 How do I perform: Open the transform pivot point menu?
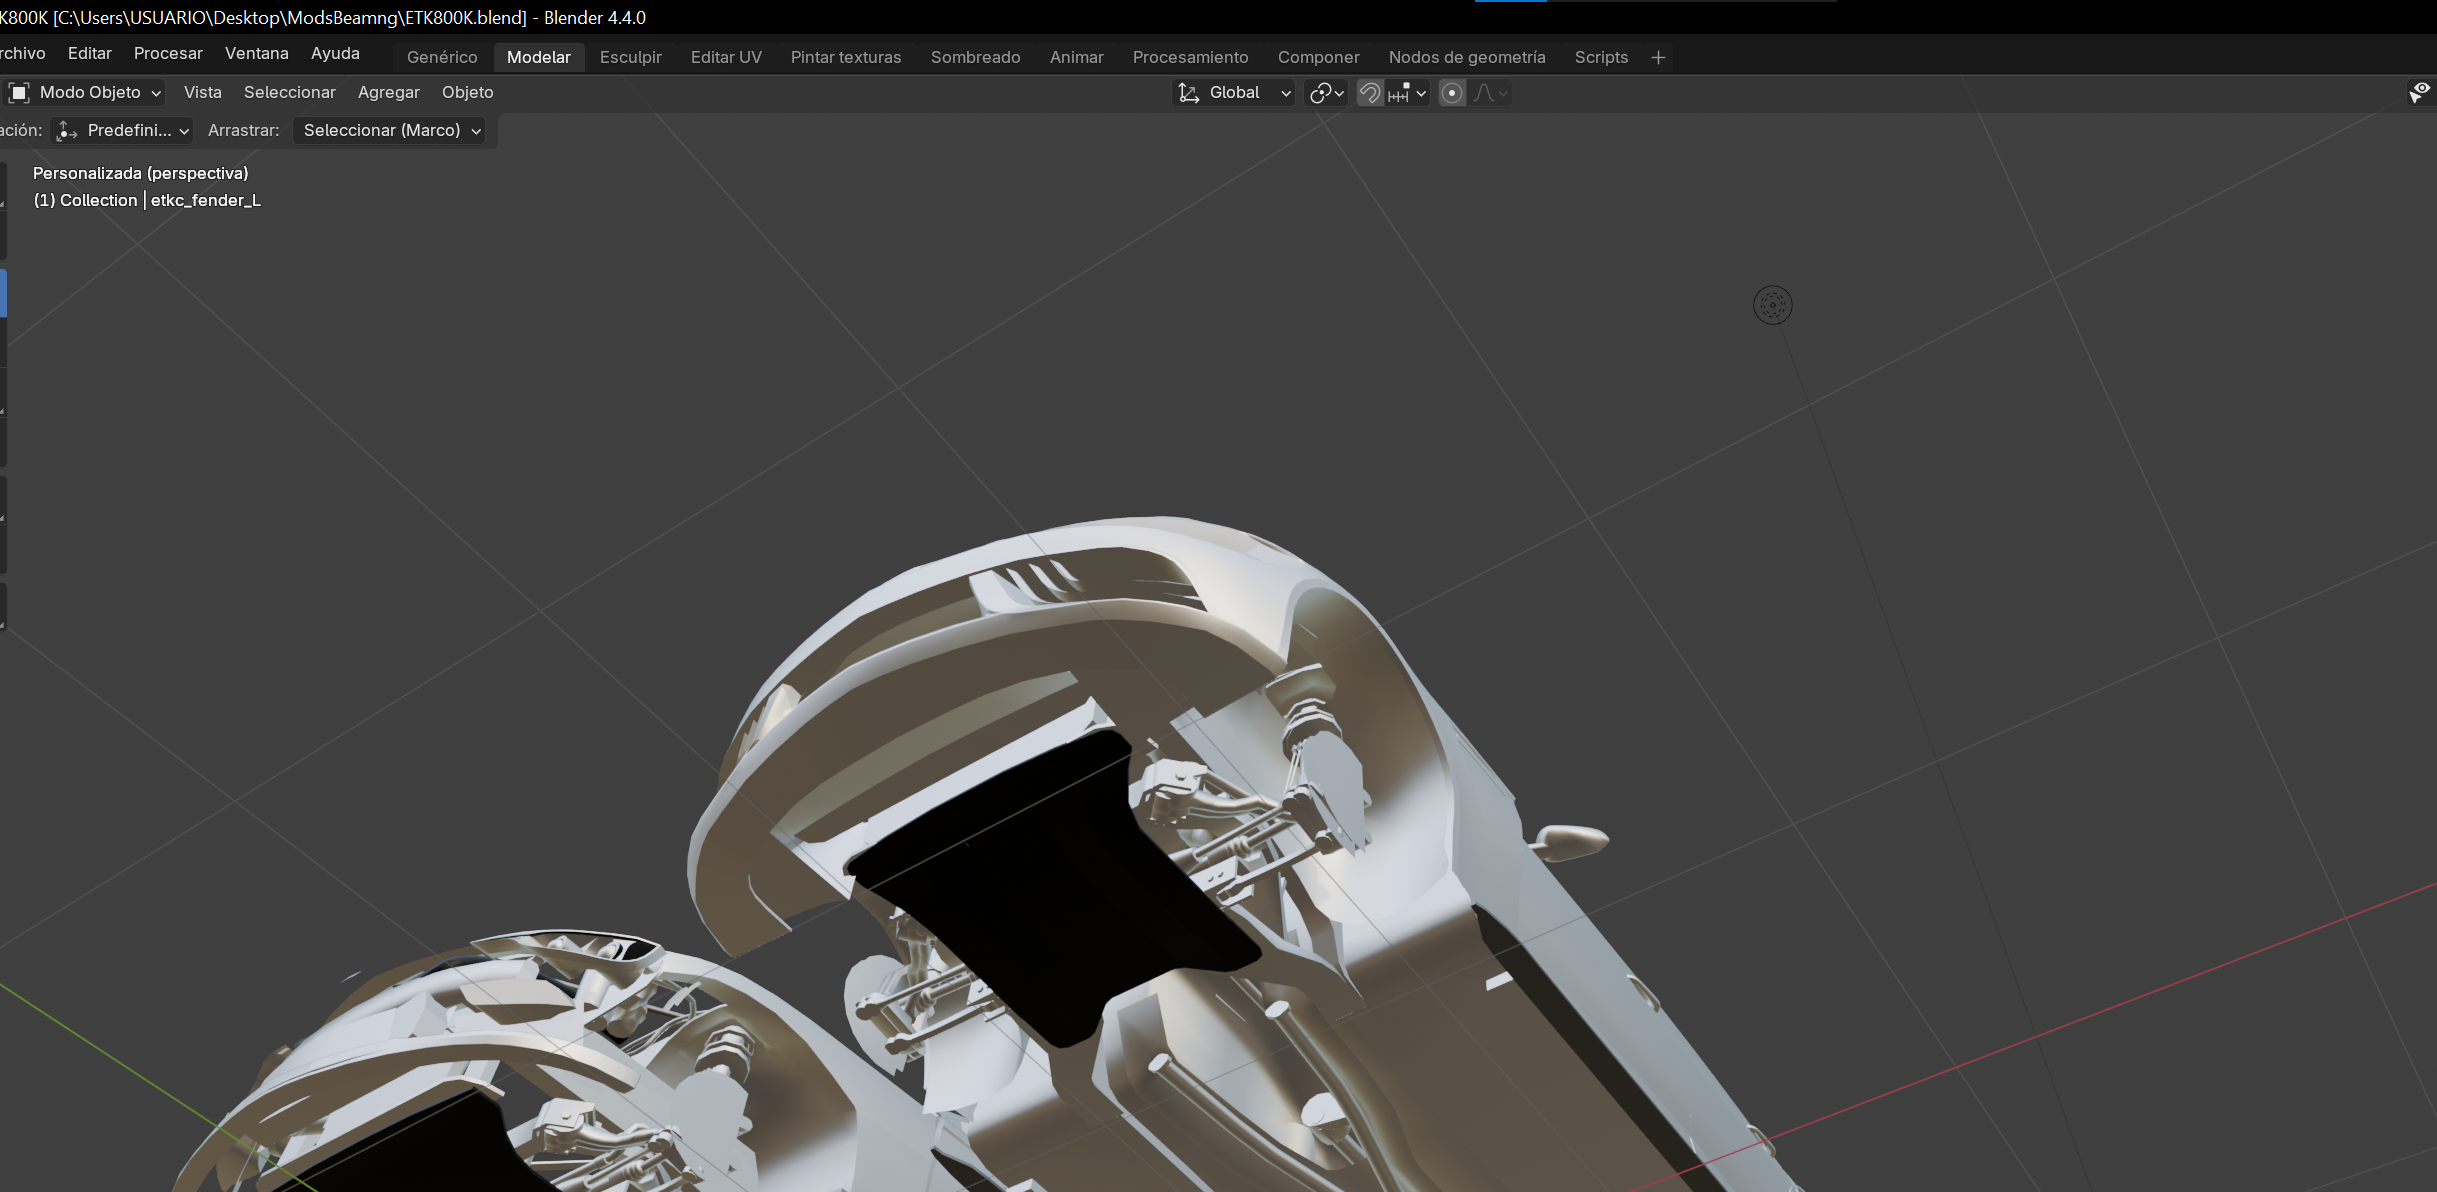1327,93
